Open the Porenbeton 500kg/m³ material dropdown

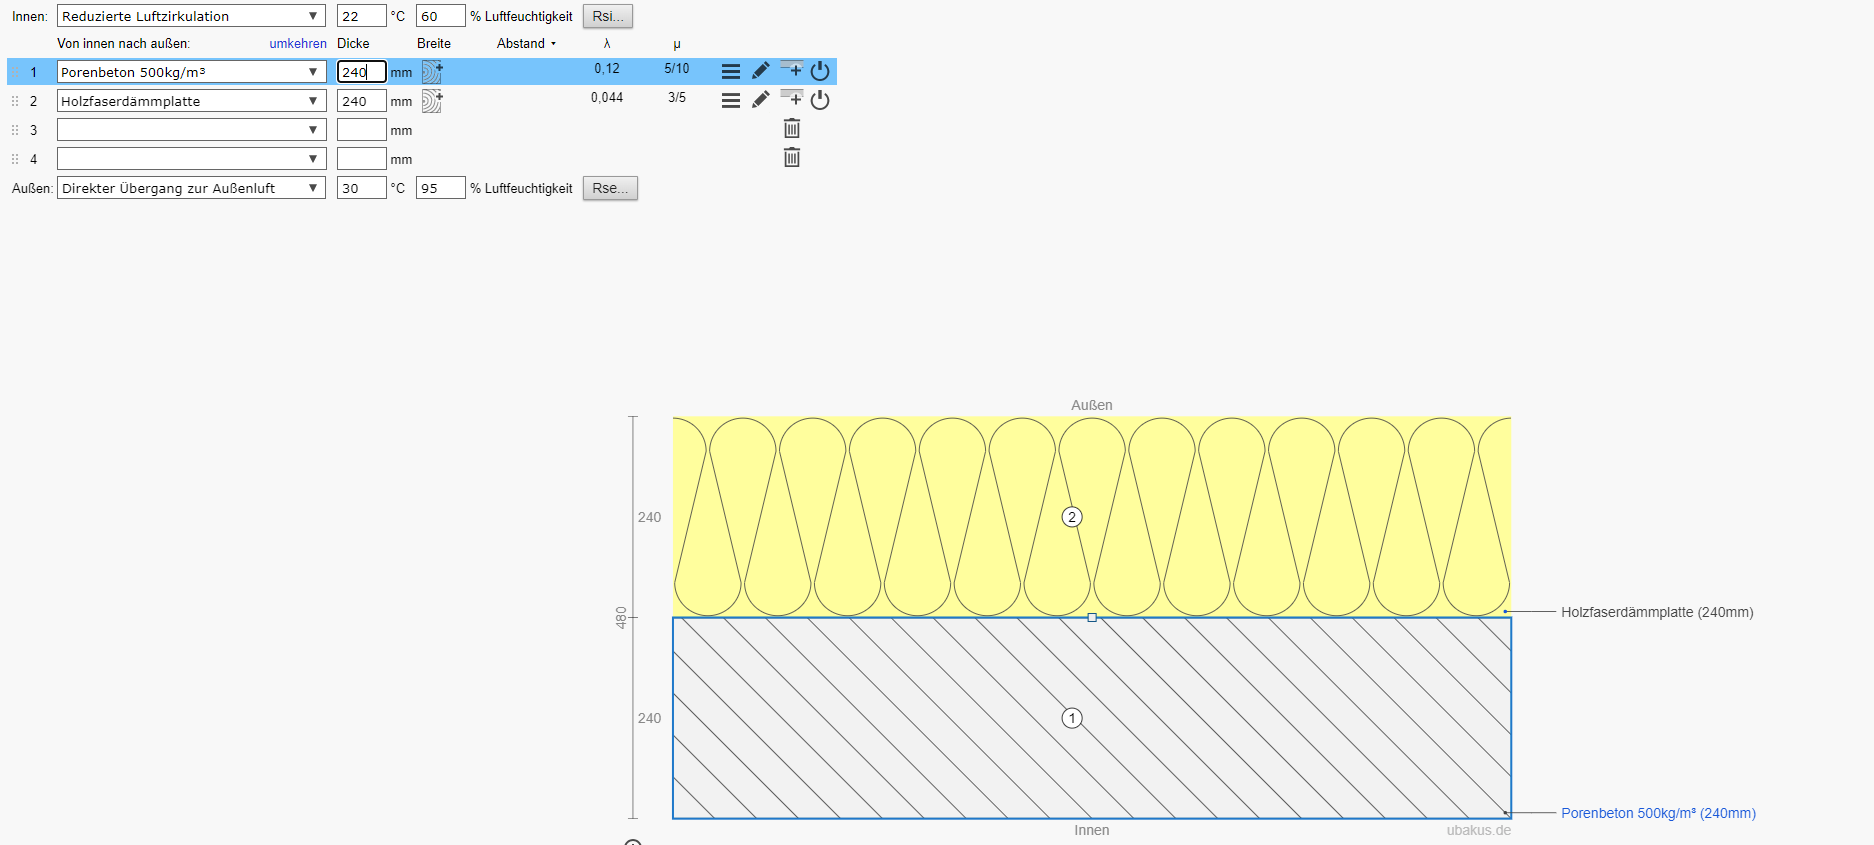191,72
